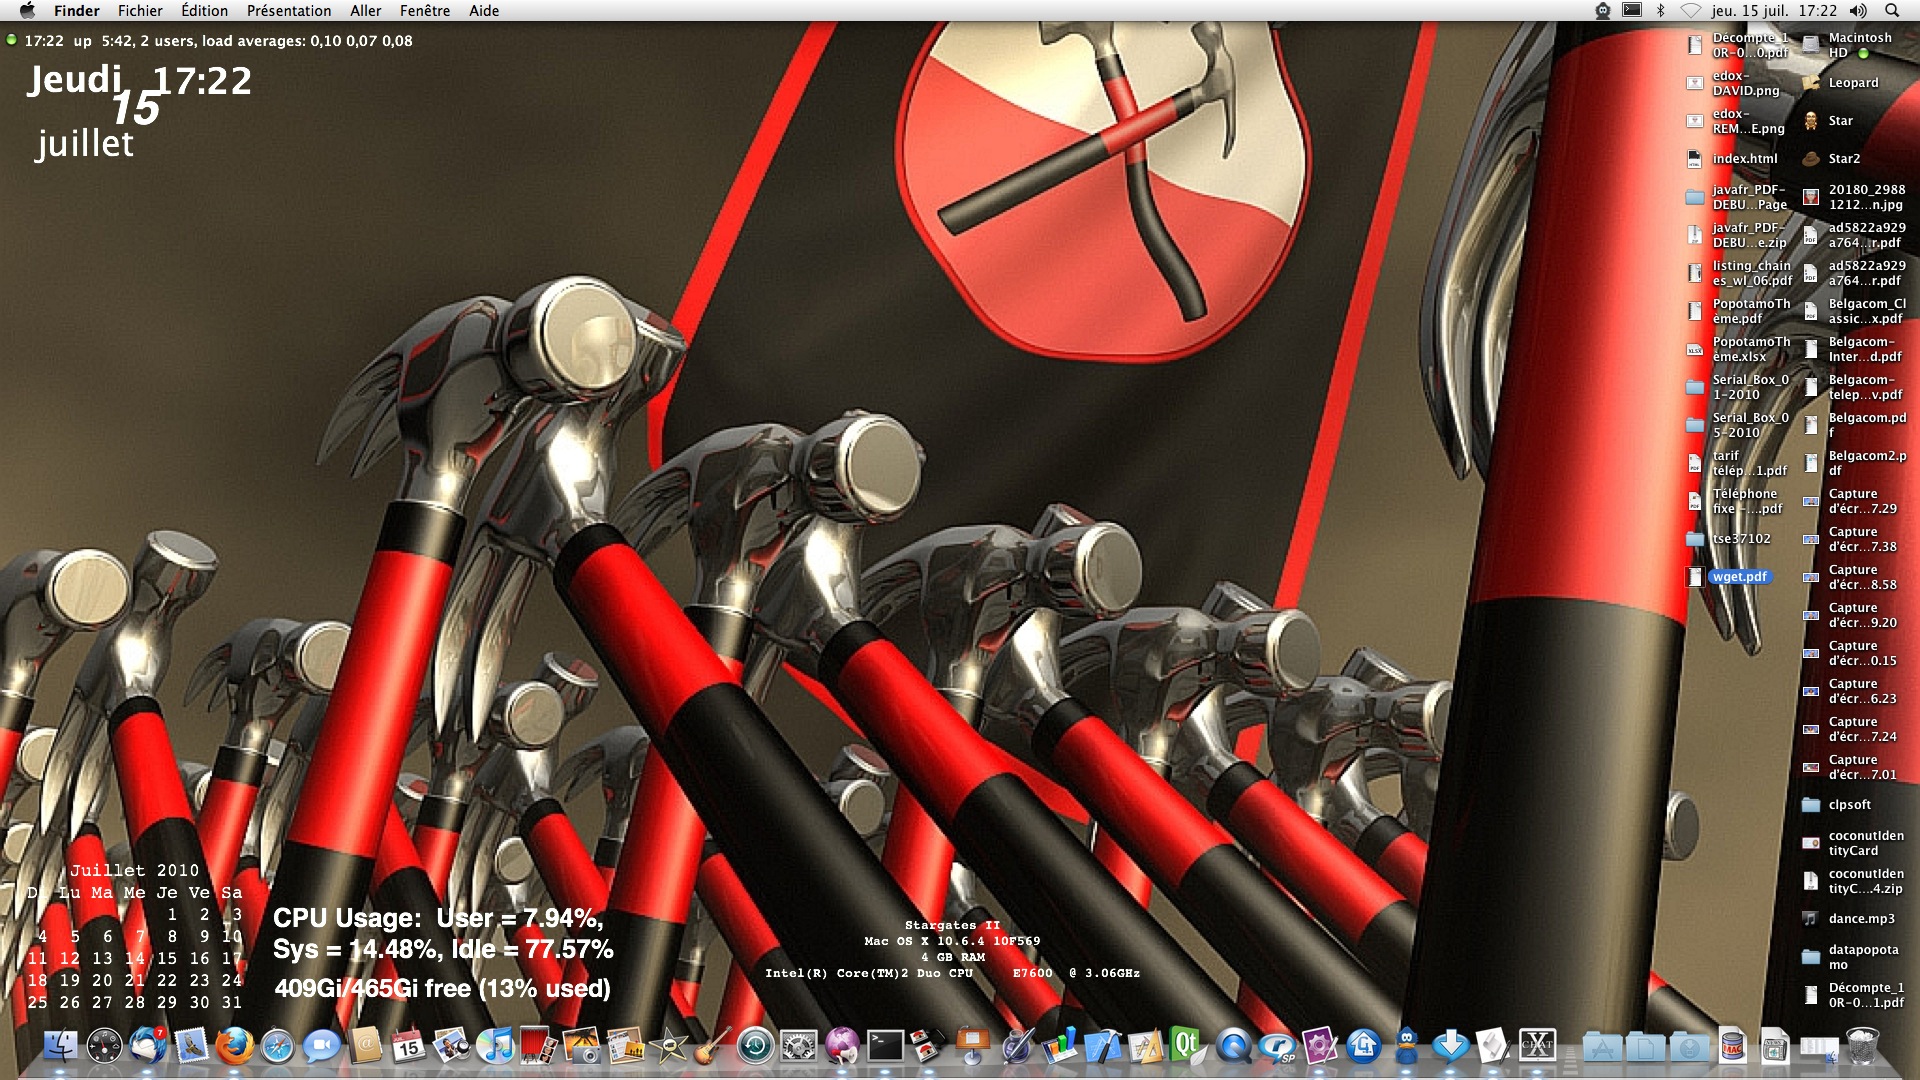Viewport: 1920px width, 1080px height.
Task: Click the terminal icon in the menu bar
Action: tap(1632, 10)
